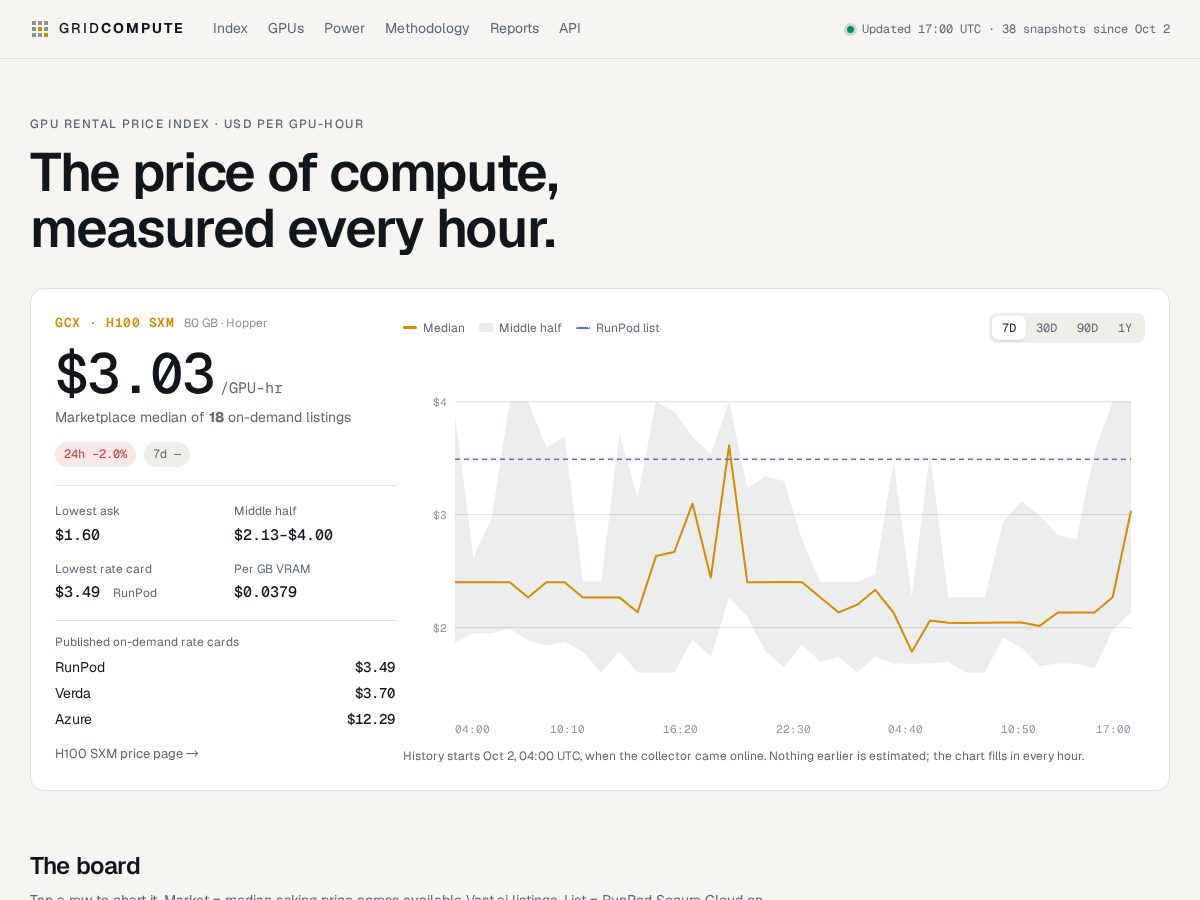The height and width of the screenshot is (900, 1200).
Task: Click the '80 GB · Hopper' spec label
Action: click(225, 323)
